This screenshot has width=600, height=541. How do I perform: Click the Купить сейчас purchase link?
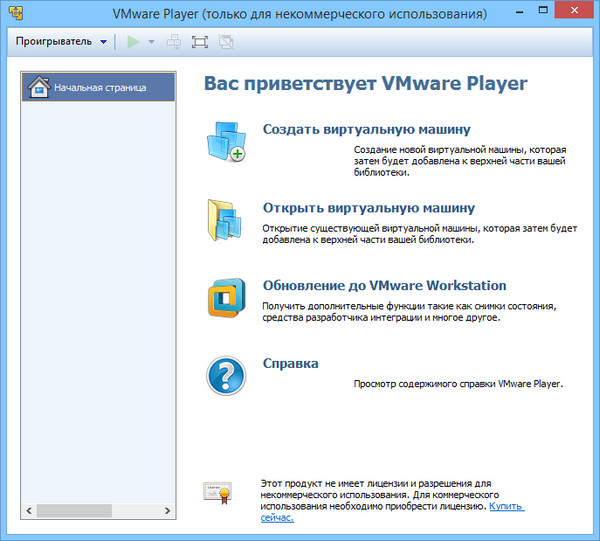pyautogui.click(x=505, y=507)
